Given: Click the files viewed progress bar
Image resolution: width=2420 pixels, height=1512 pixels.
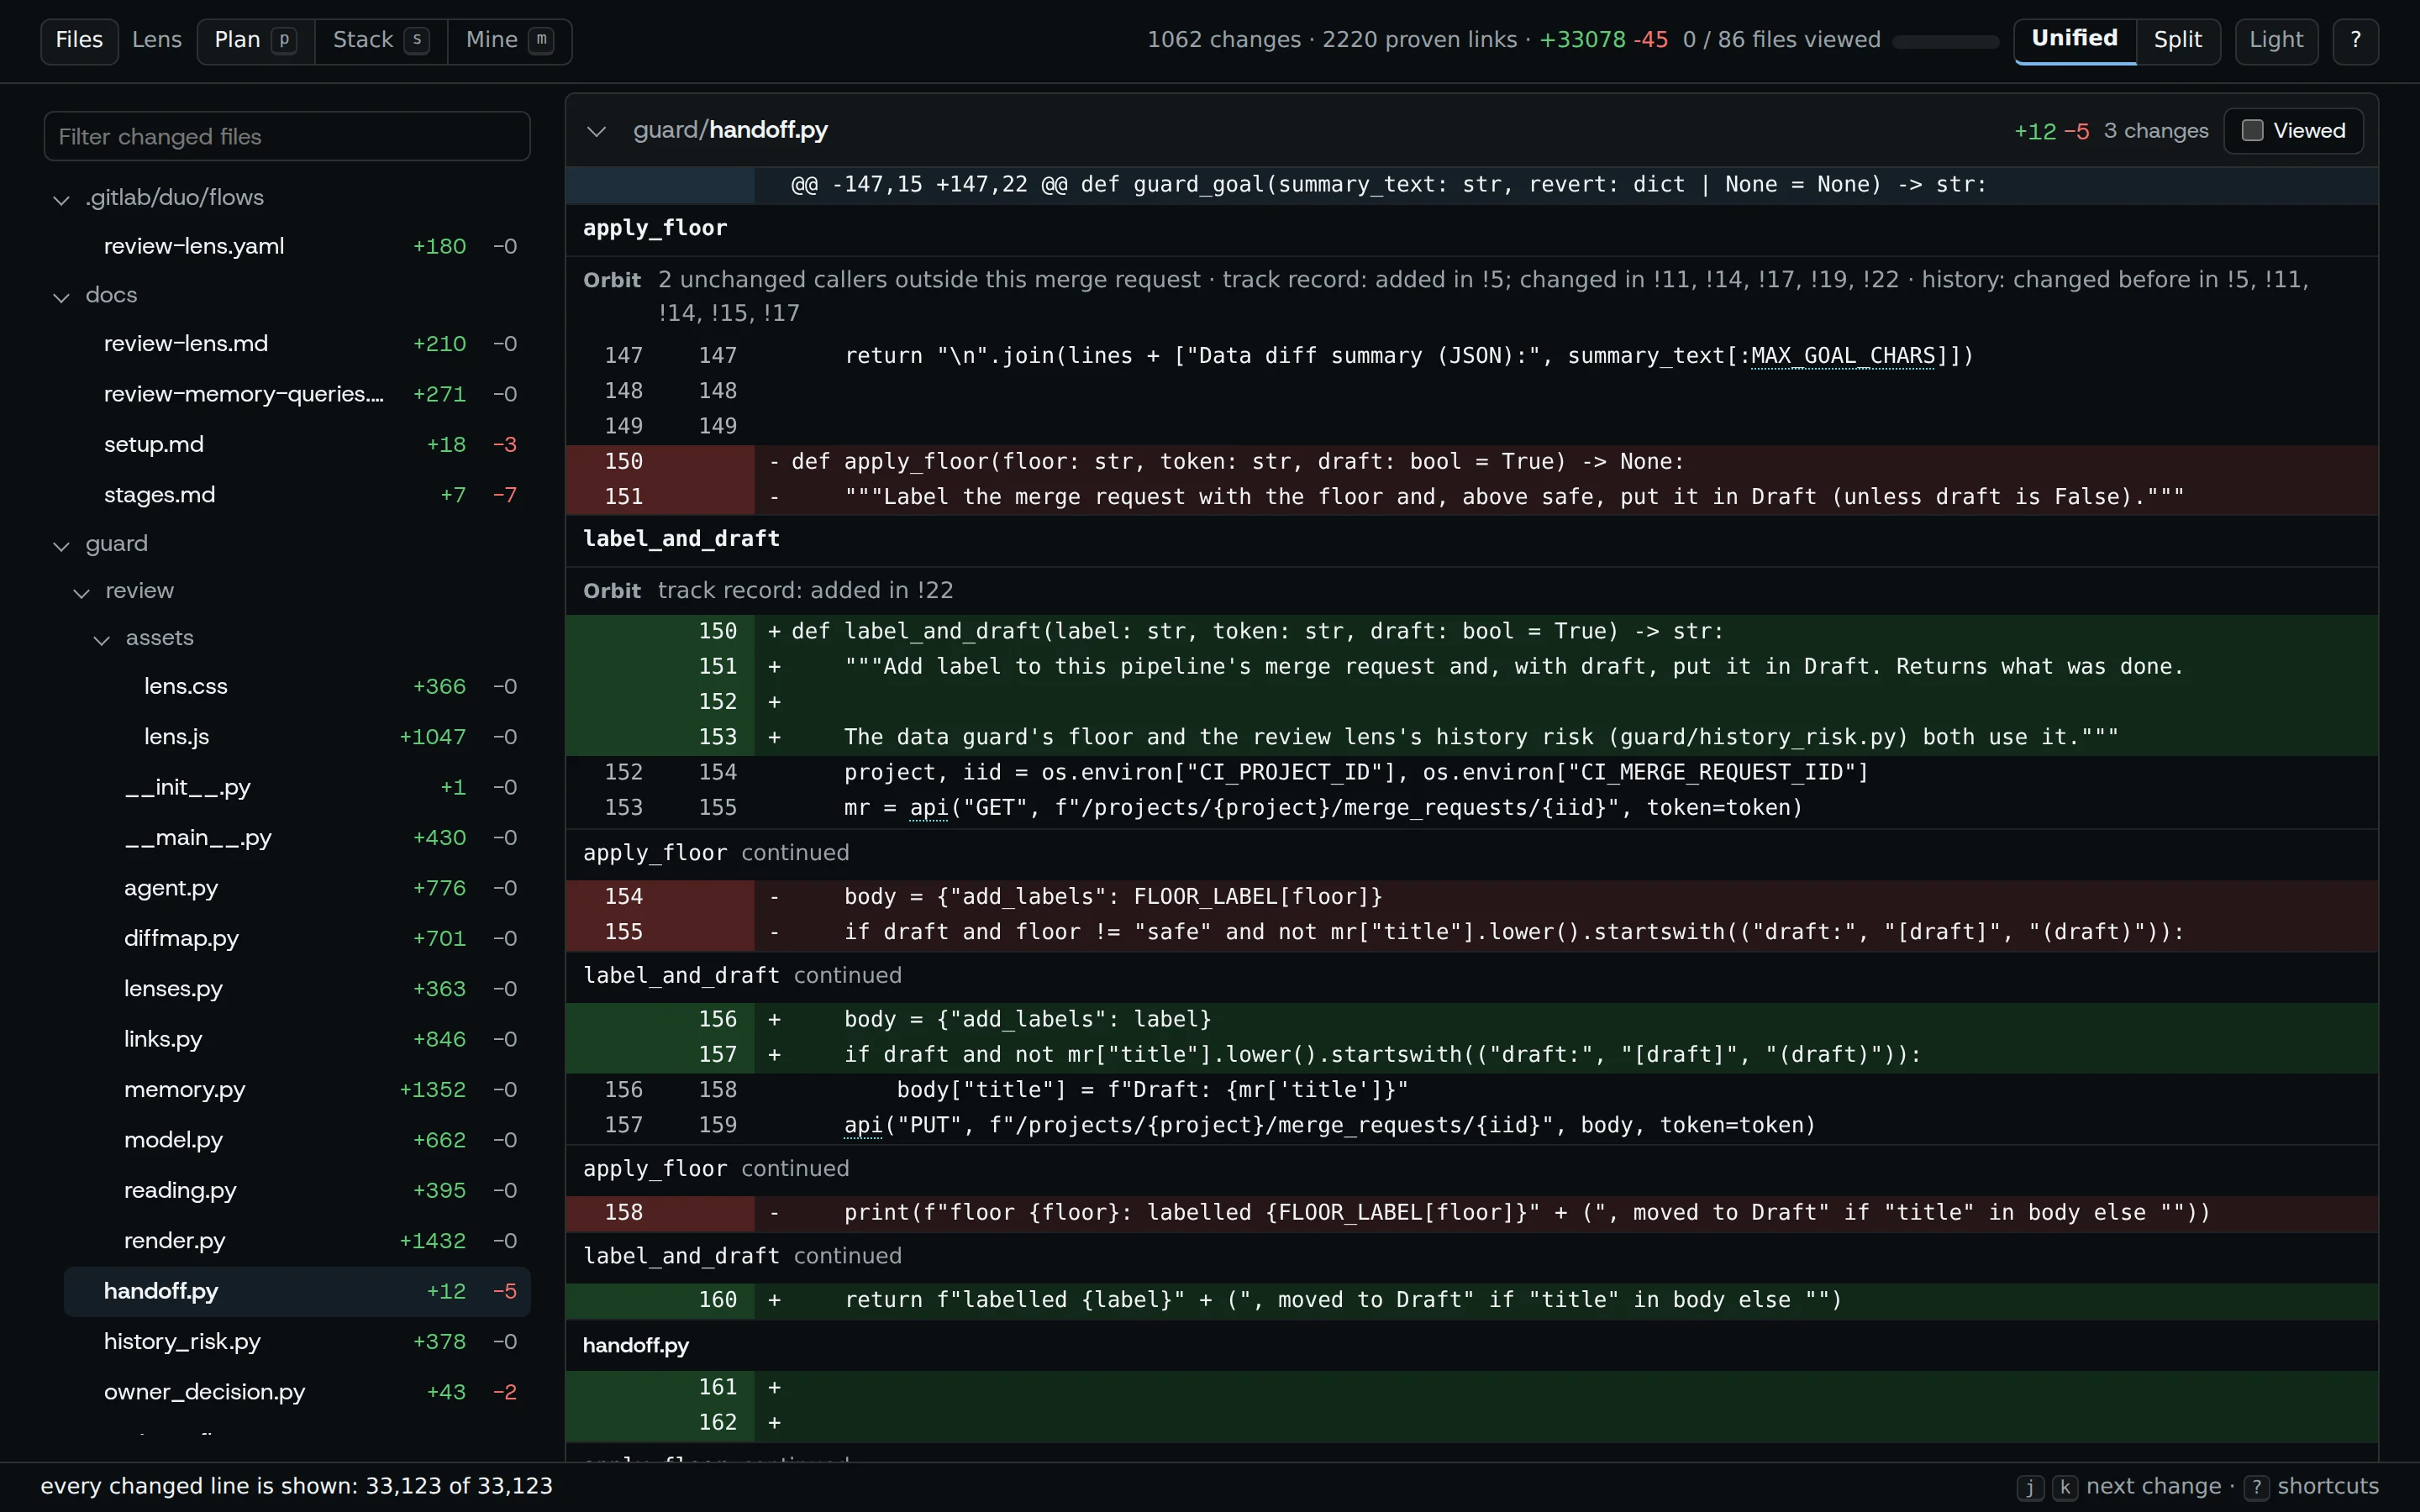Looking at the screenshot, I should [1945, 42].
